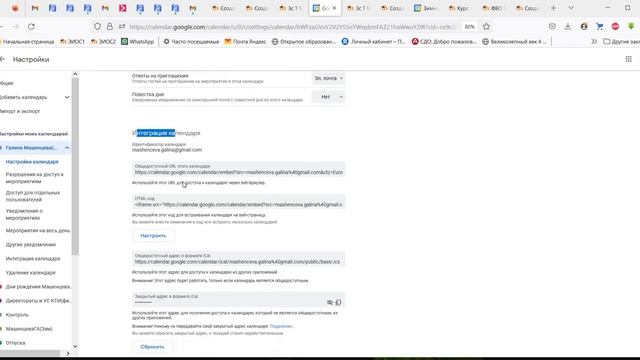
Task: Open Импорт и экспорт settings
Action: (20, 111)
